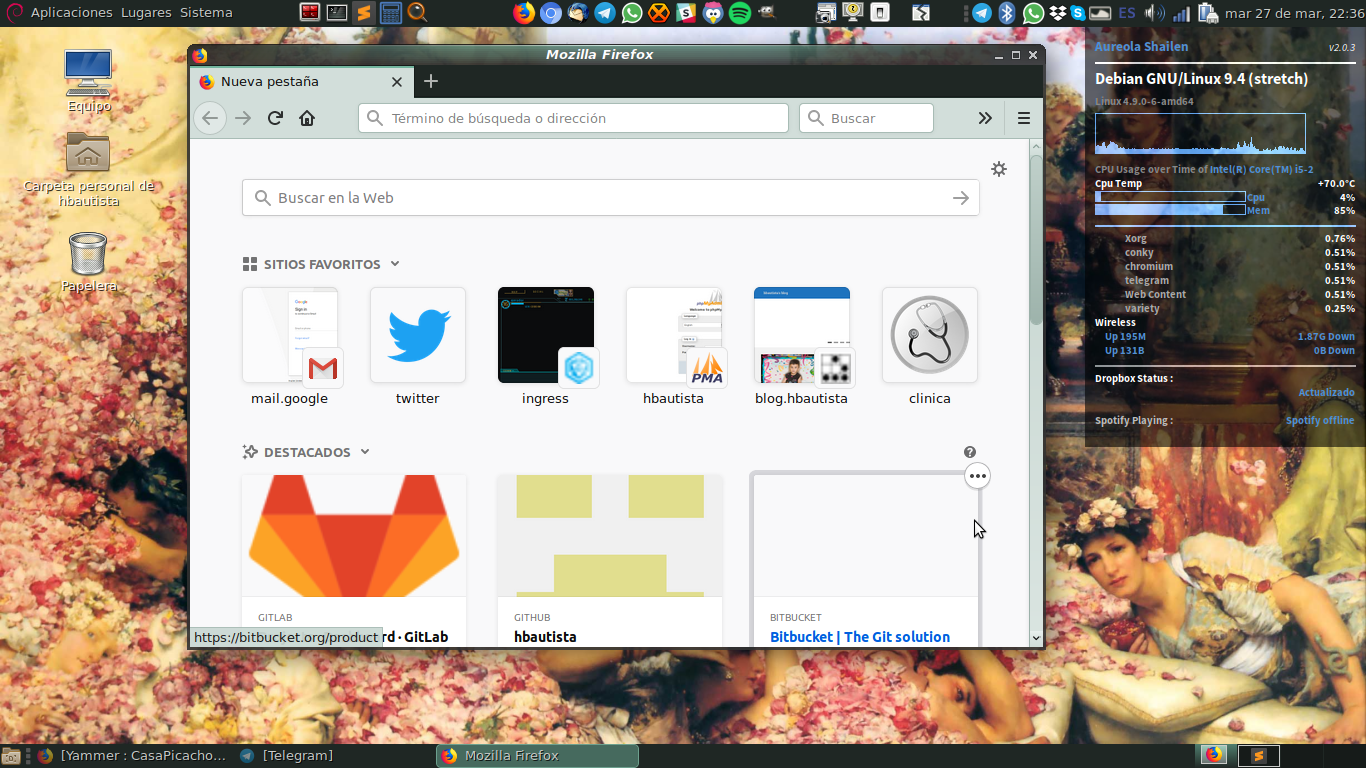Launch Firefox from the top panel

click(x=524, y=13)
